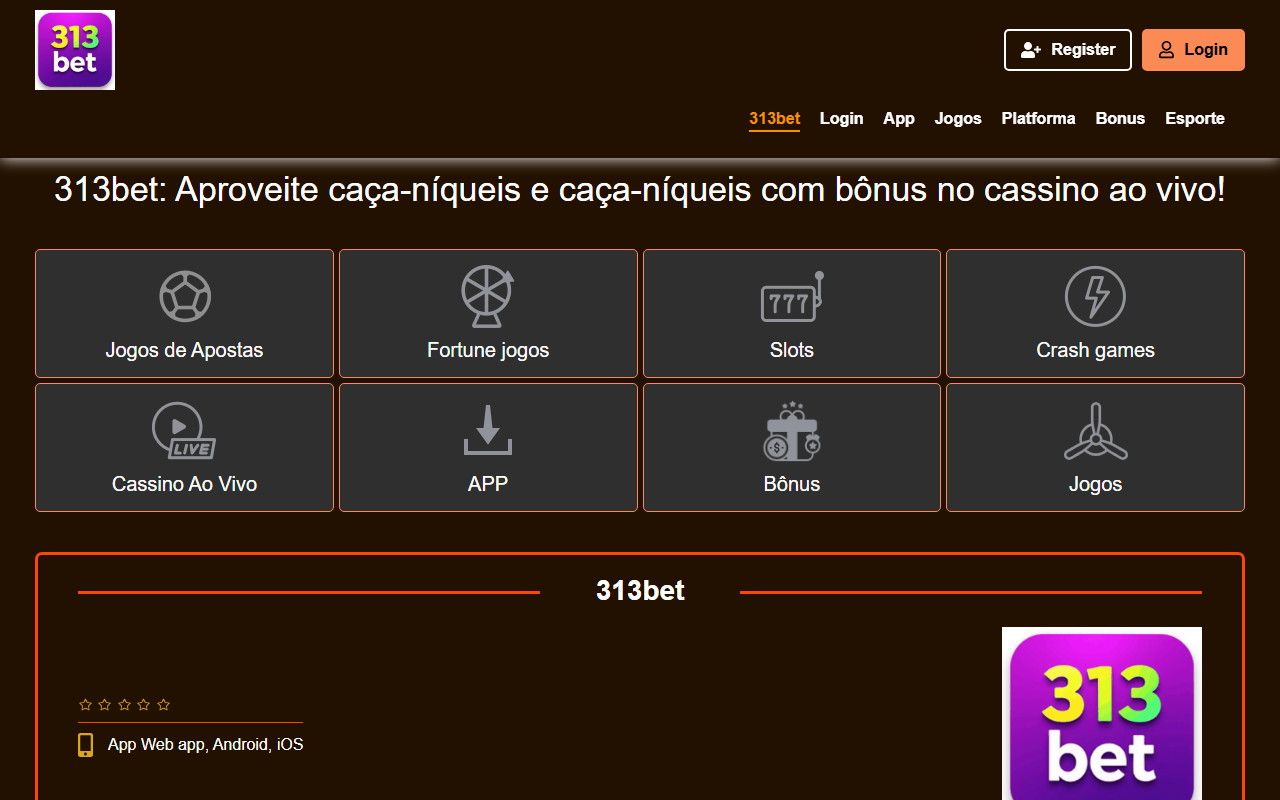Click the 777 slot machine icon
This screenshot has height=800, width=1280.
coord(792,296)
